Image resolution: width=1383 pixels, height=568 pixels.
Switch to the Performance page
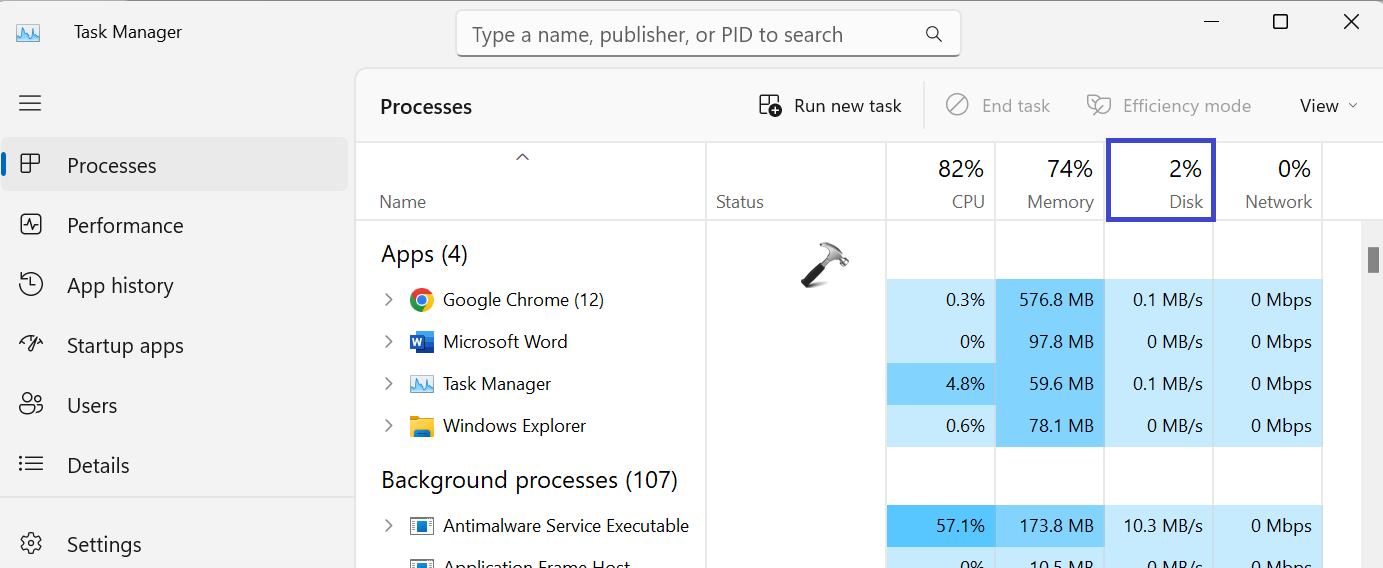pyautogui.click(x=125, y=226)
